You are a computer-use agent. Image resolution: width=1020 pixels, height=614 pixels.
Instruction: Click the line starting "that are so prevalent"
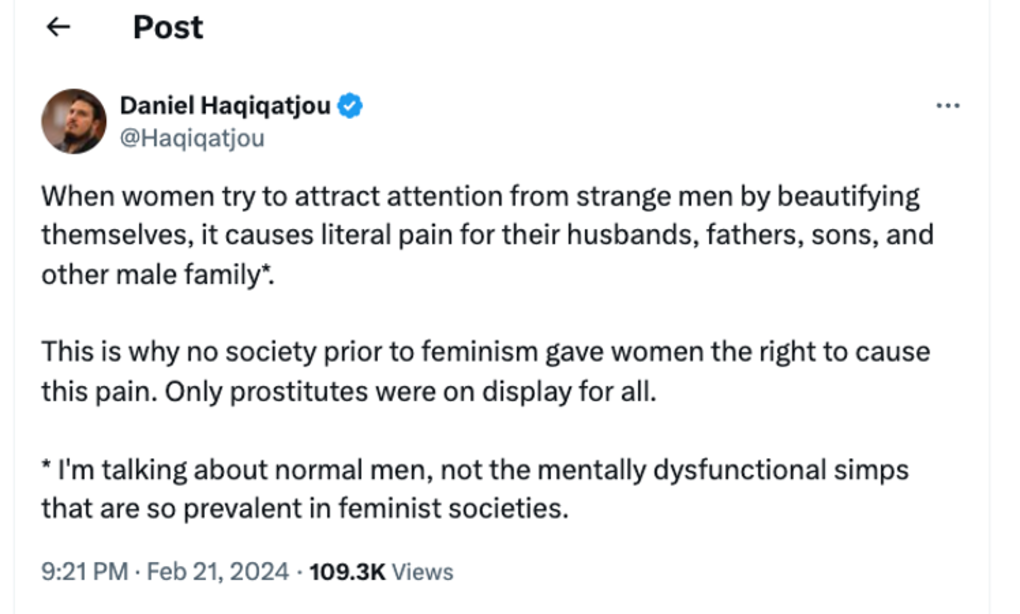pyautogui.click(x=304, y=508)
